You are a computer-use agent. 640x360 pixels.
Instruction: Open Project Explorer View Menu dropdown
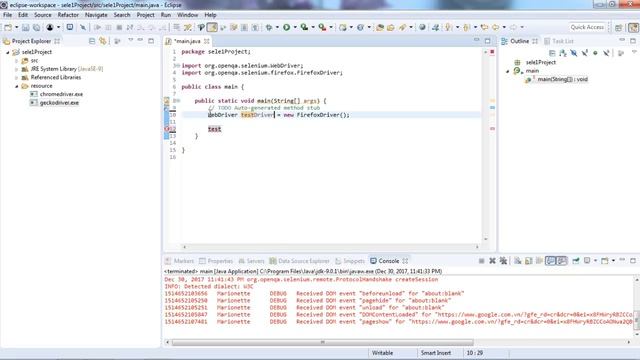click(x=131, y=40)
